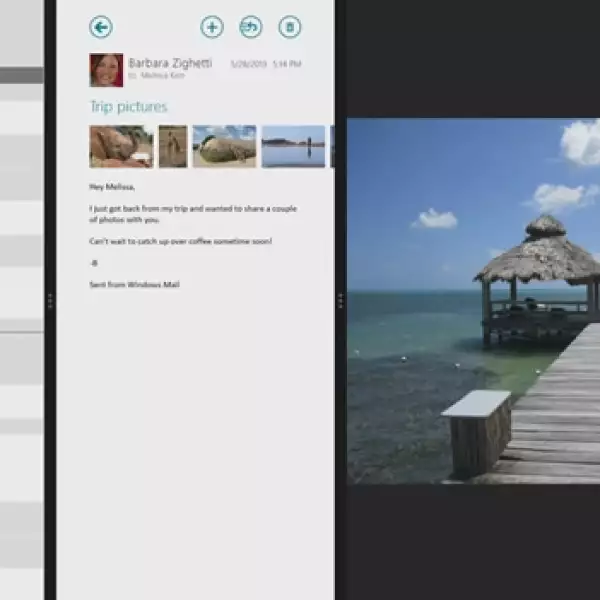Click the sender name Barbara Zighetti
The image size is (600, 600).
tap(170, 63)
